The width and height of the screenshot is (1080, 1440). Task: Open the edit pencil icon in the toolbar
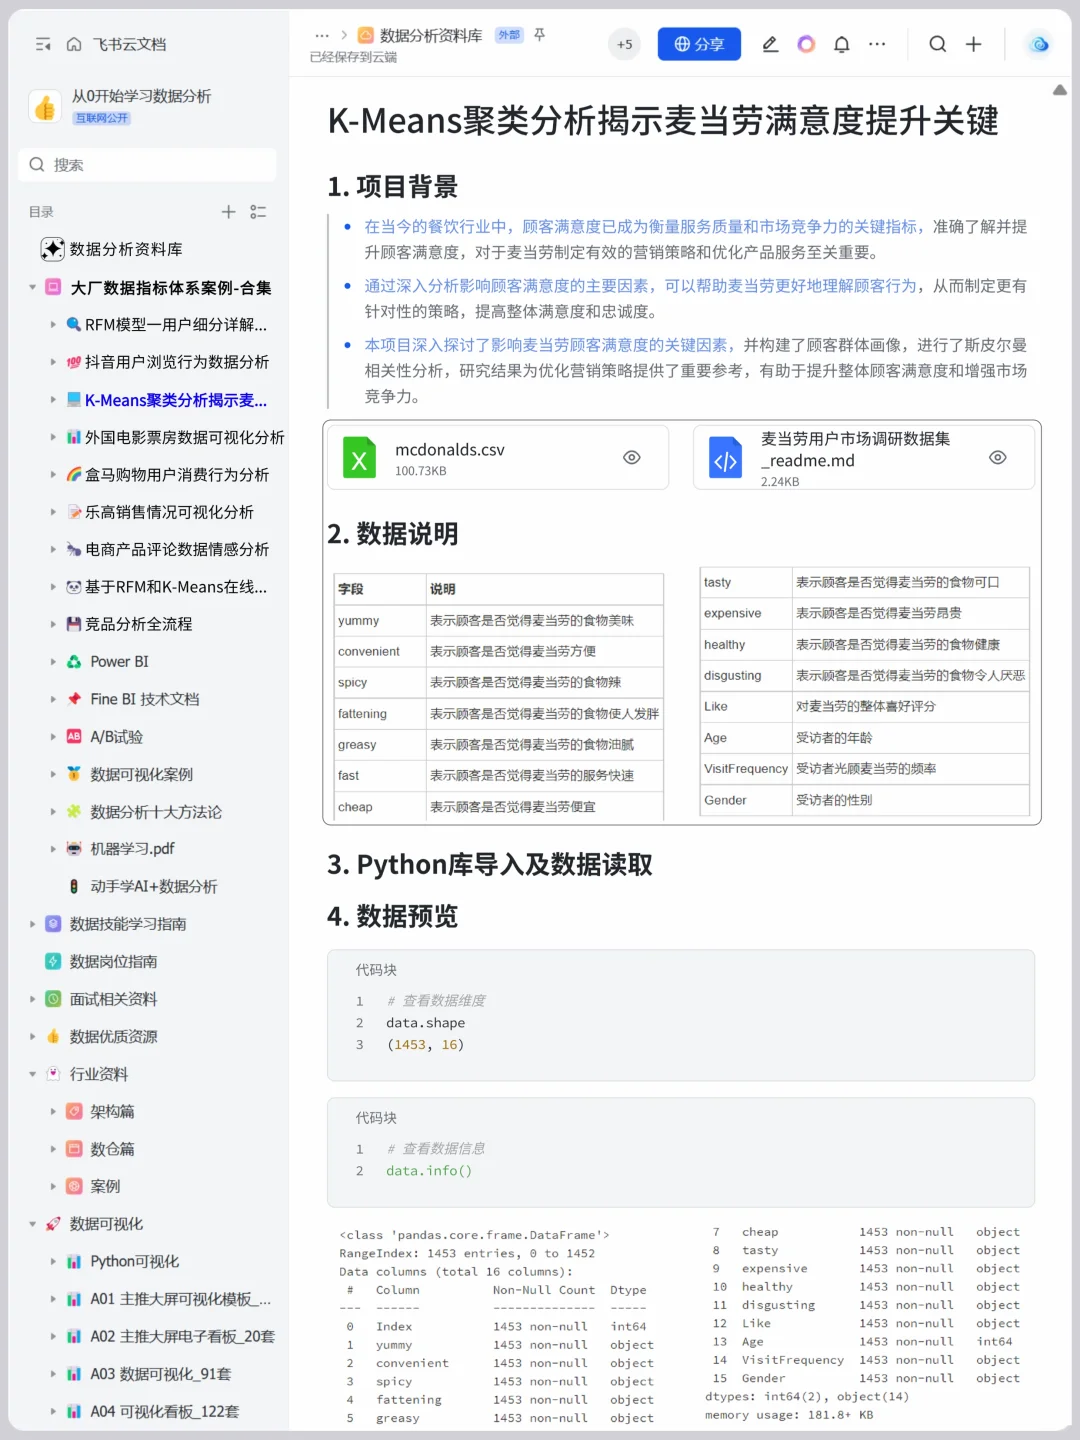pyautogui.click(x=770, y=44)
